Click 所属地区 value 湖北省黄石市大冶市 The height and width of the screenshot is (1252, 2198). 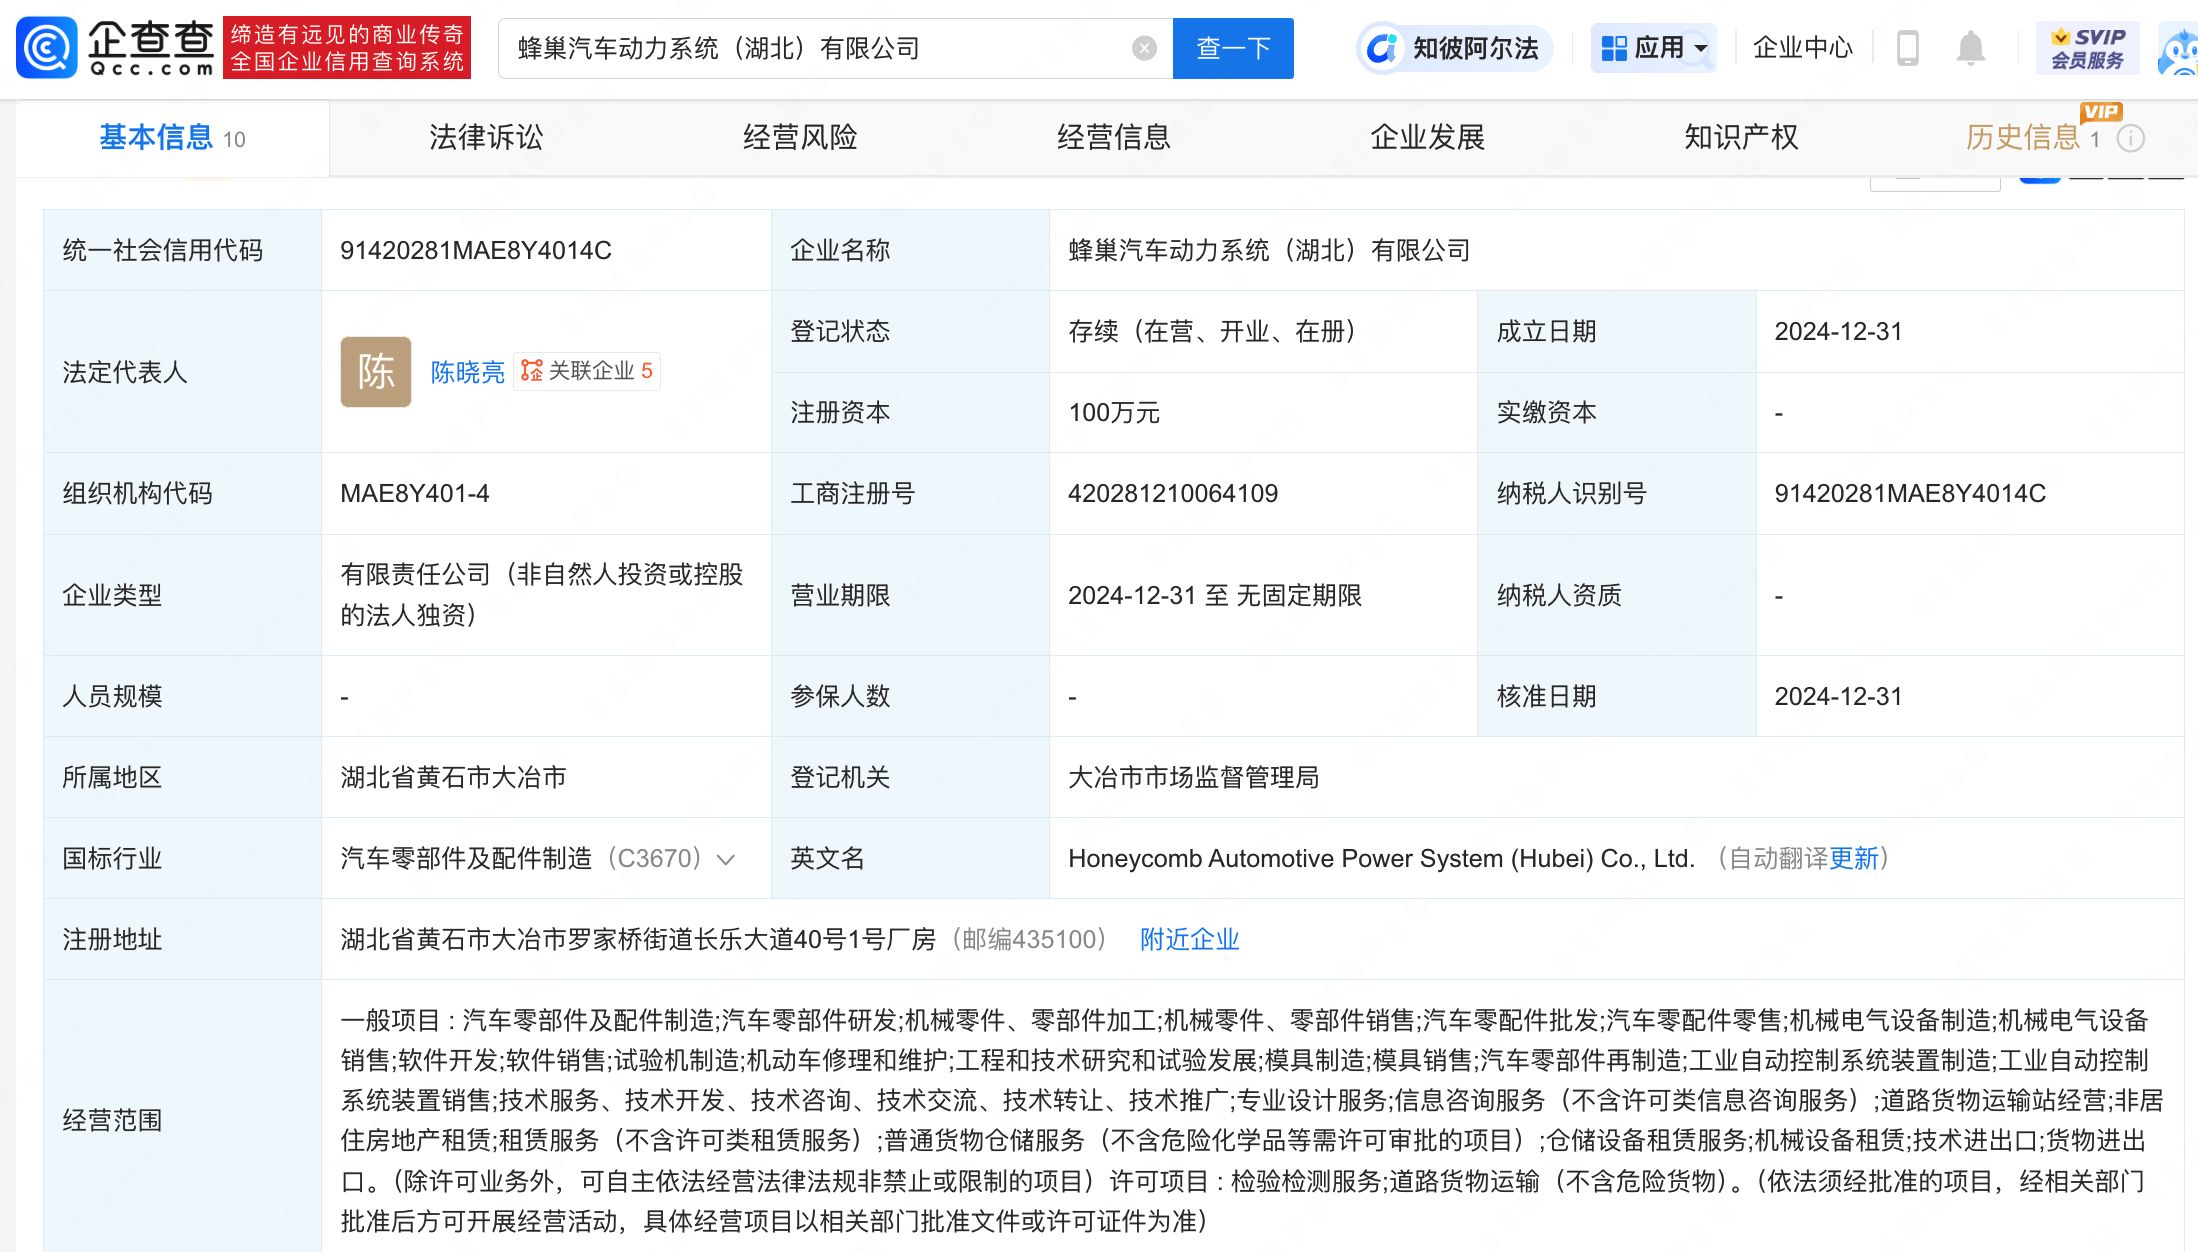[x=453, y=778]
